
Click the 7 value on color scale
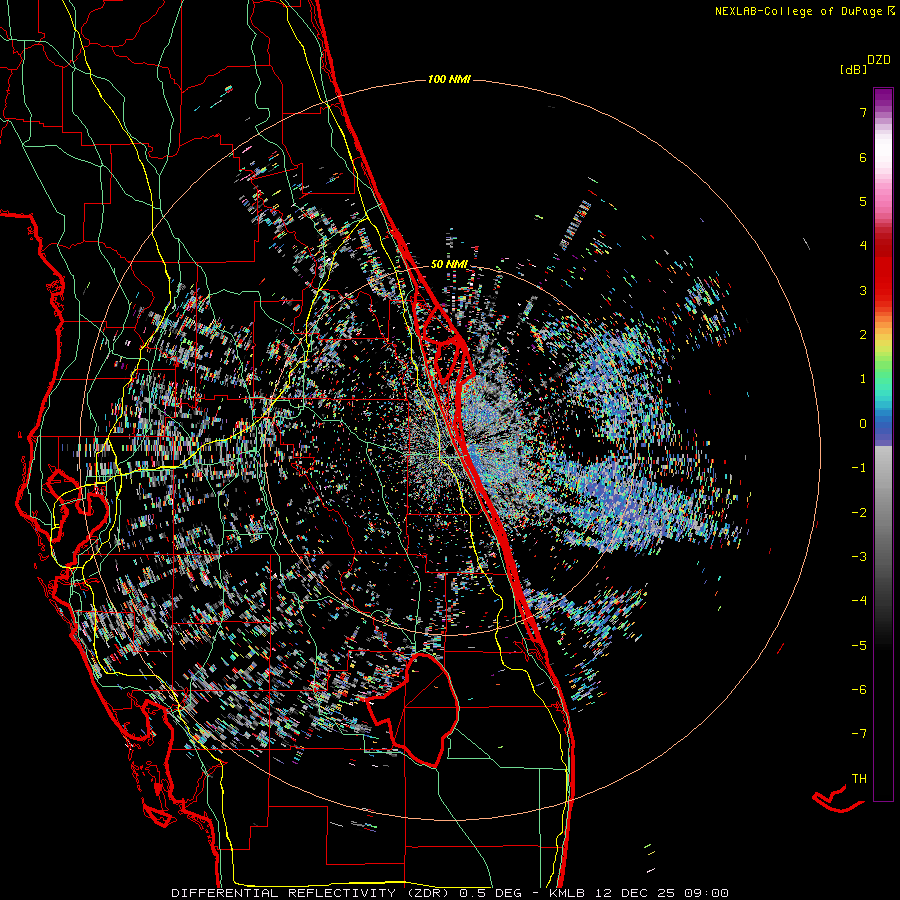863,112
